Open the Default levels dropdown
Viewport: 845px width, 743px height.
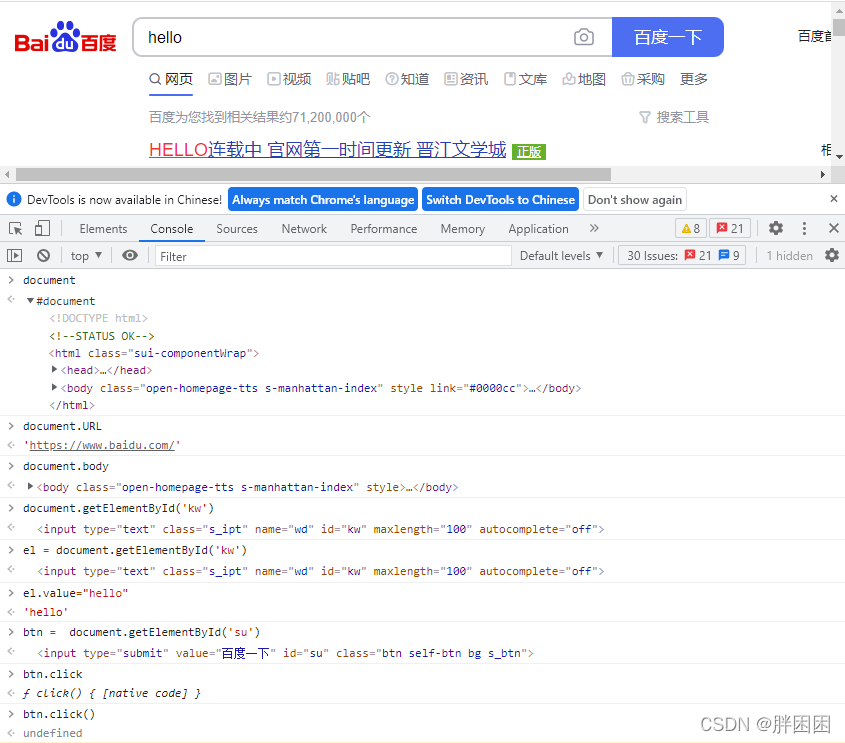561,256
